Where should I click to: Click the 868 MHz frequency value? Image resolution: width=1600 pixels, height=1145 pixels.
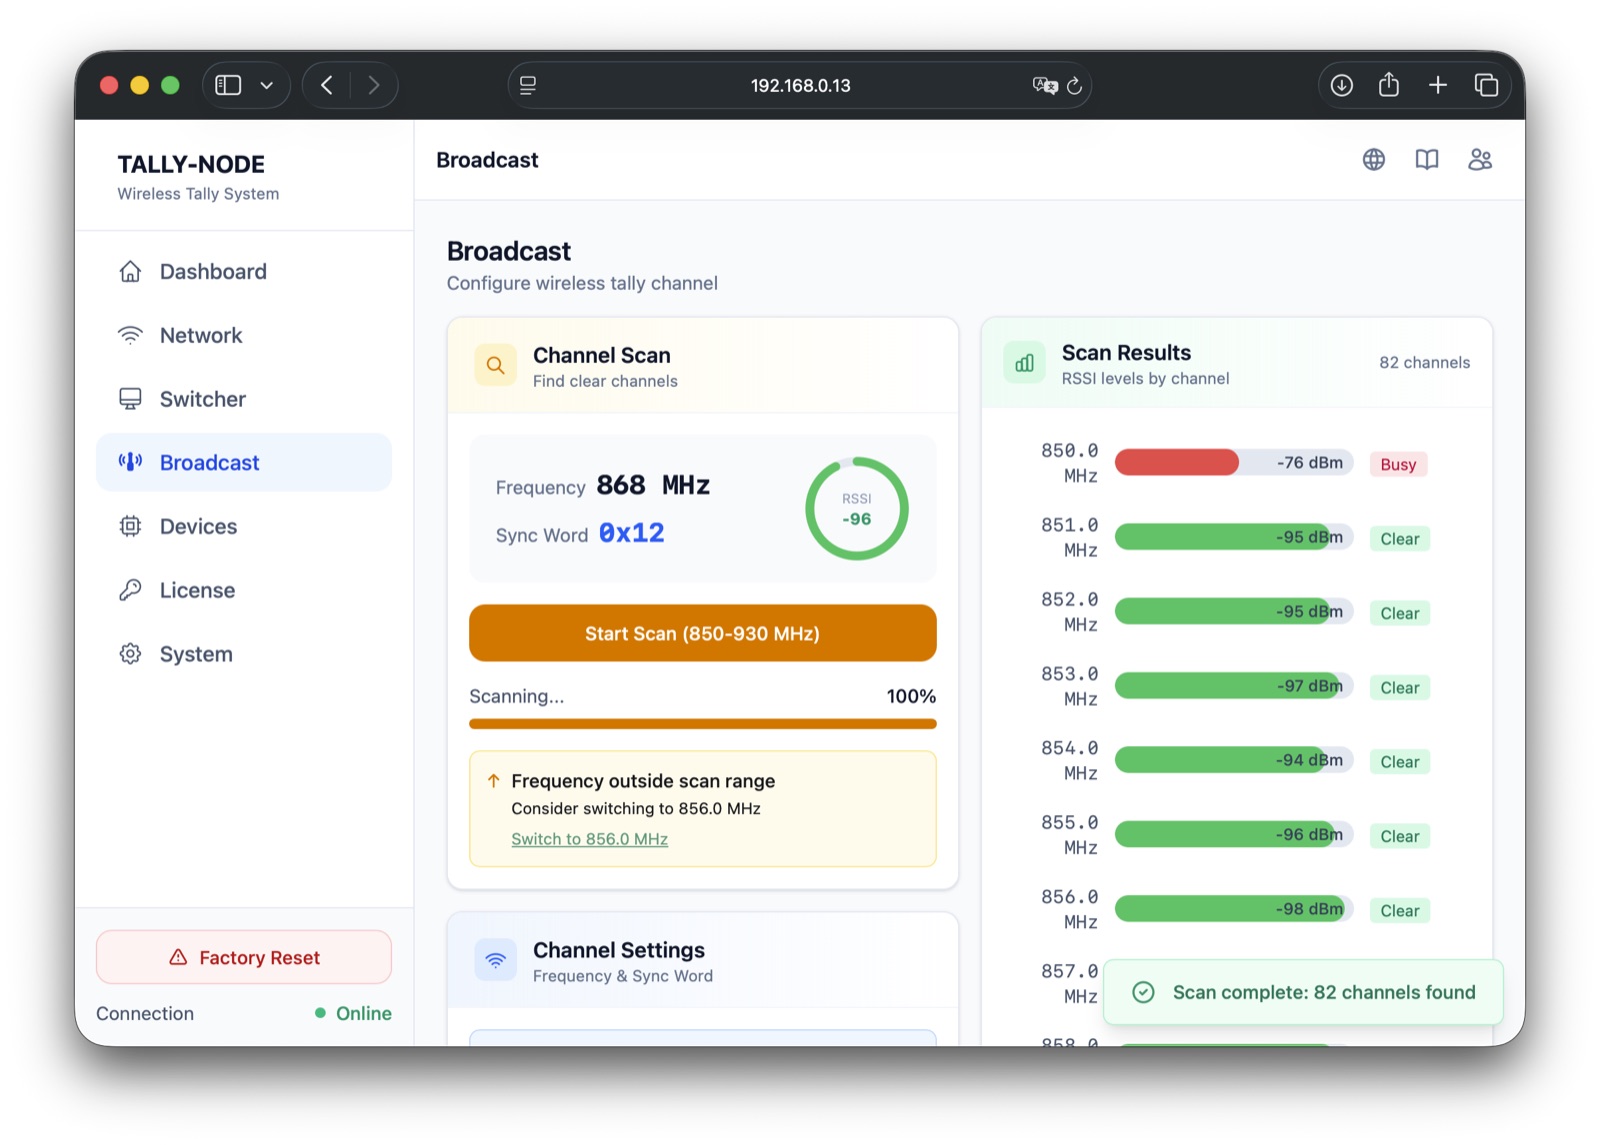(653, 485)
